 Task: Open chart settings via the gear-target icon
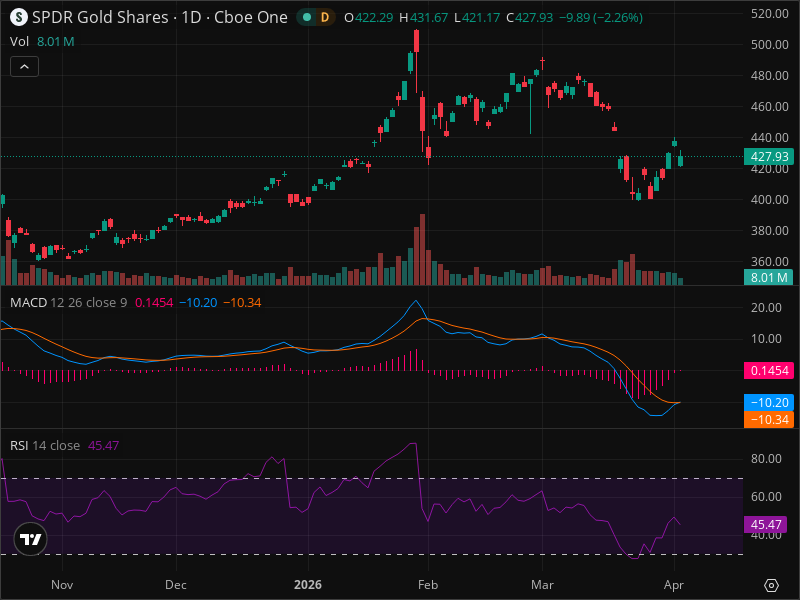pyautogui.click(x=771, y=585)
